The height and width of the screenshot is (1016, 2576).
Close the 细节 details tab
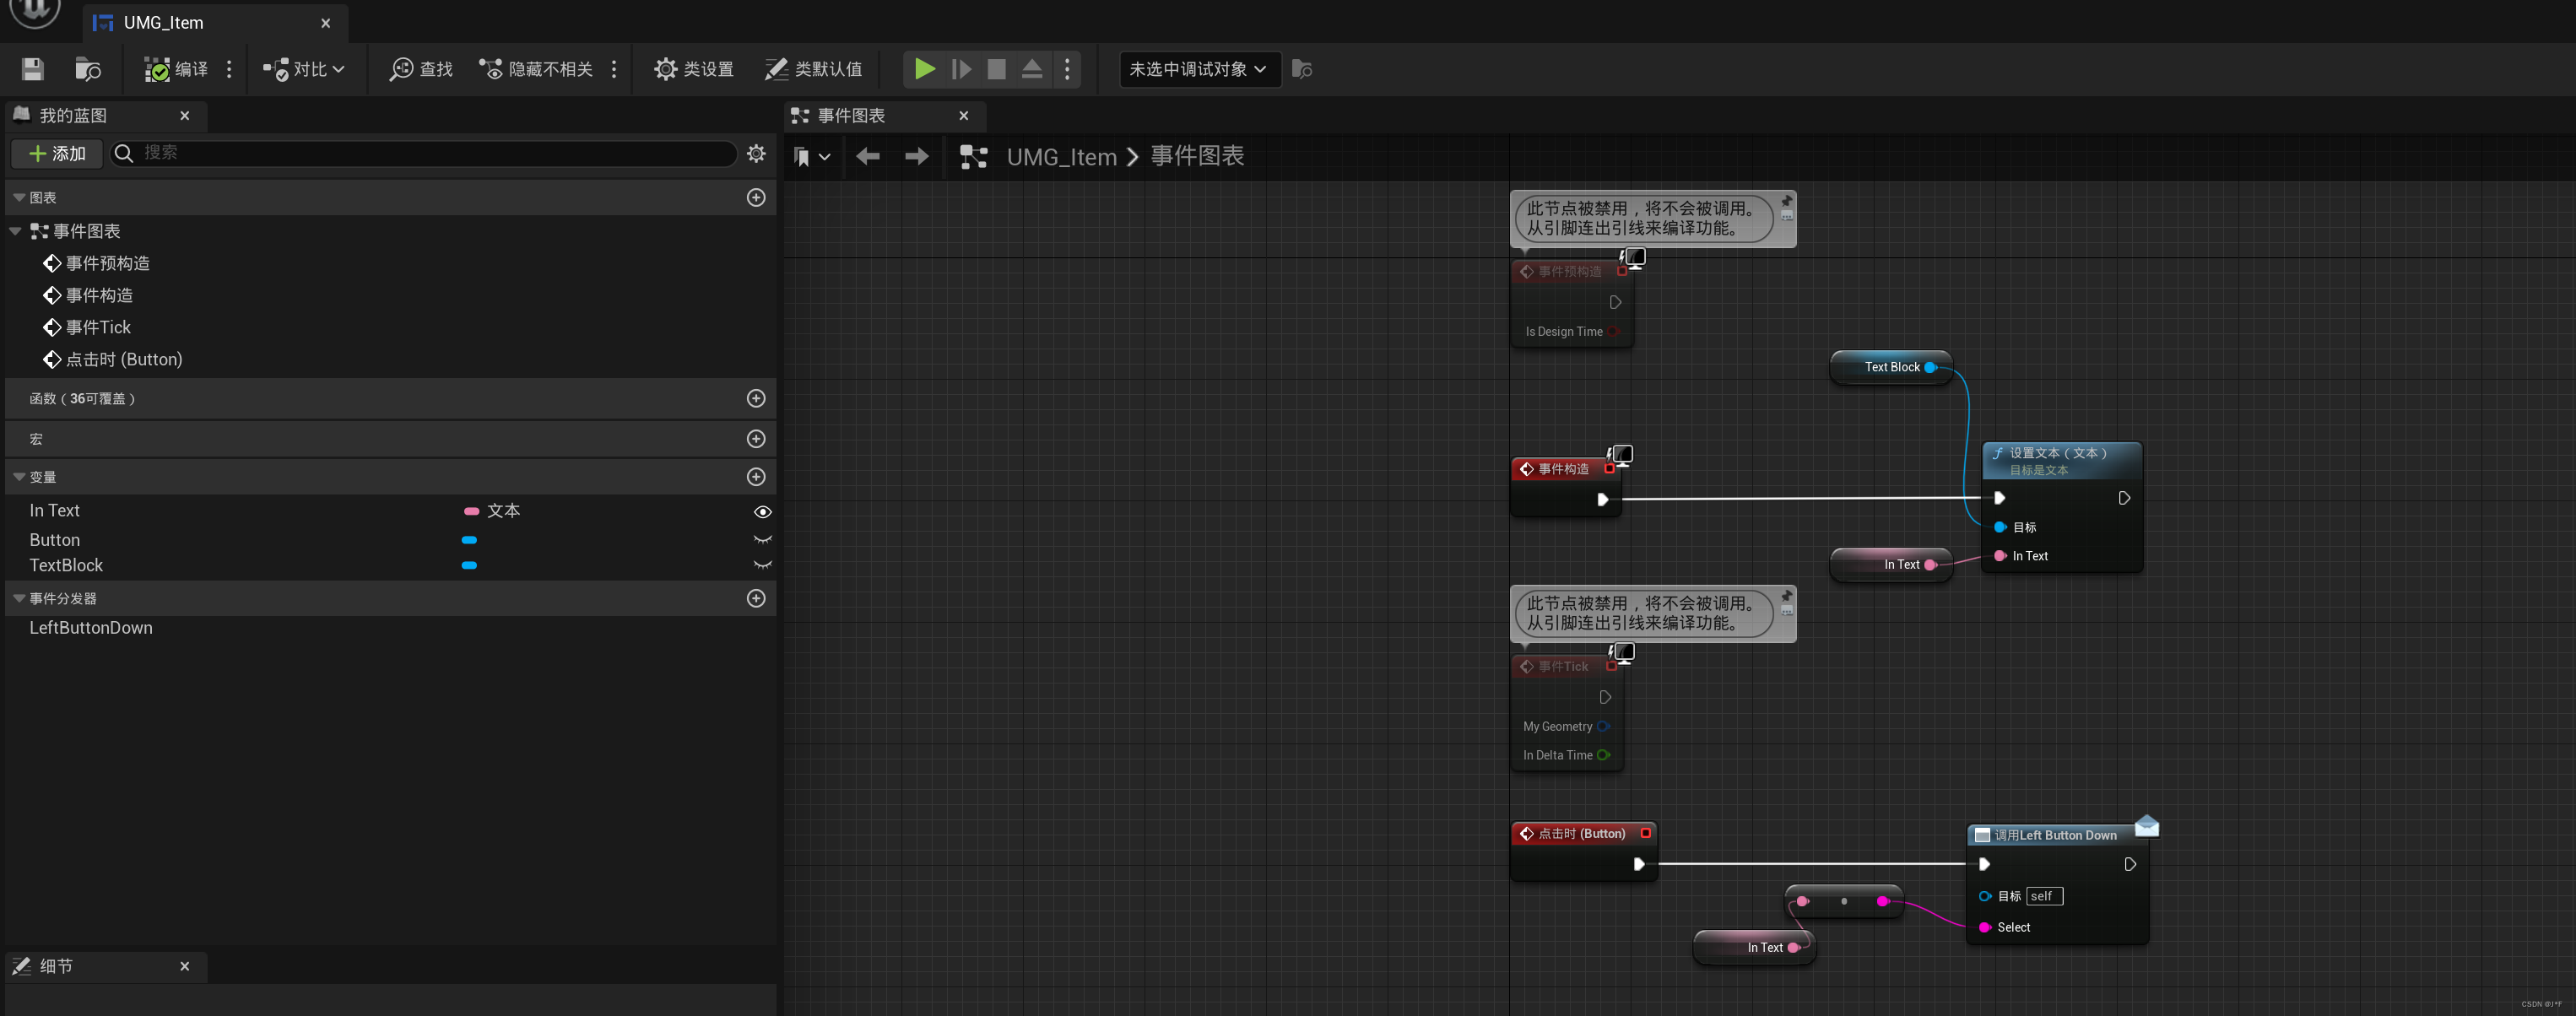tap(185, 966)
